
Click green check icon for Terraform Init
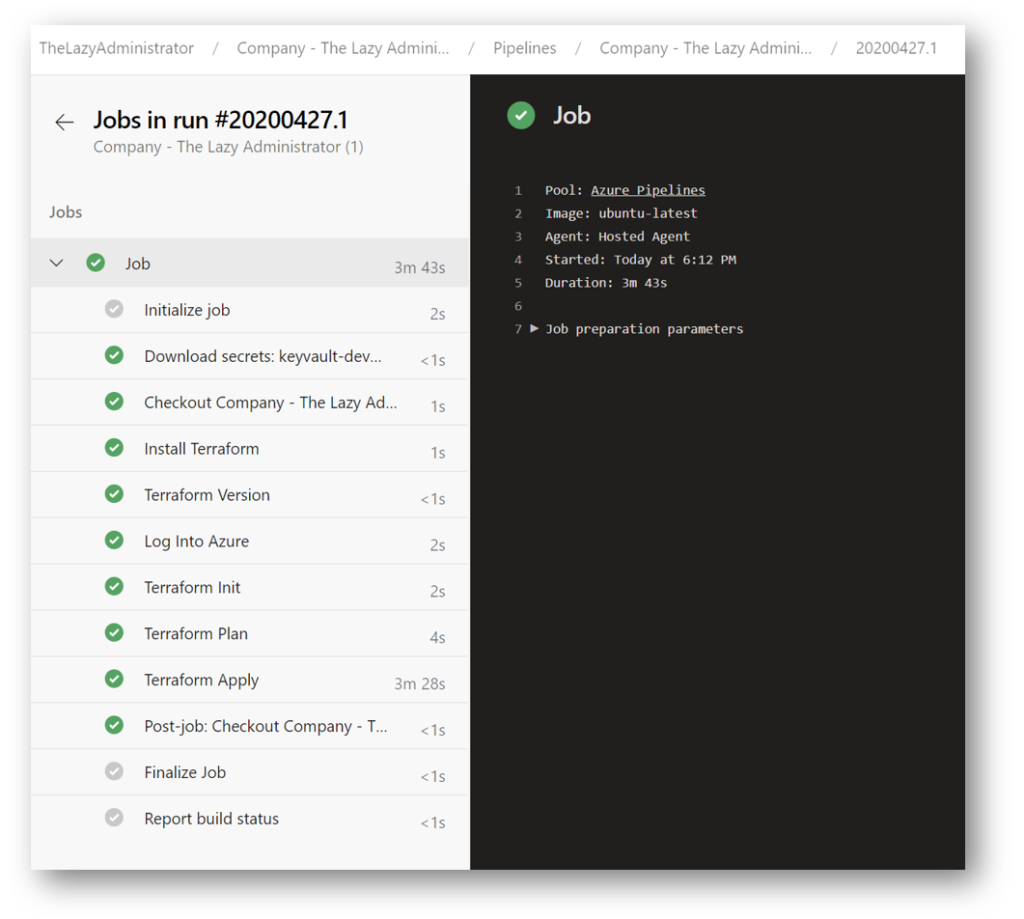click(x=114, y=587)
